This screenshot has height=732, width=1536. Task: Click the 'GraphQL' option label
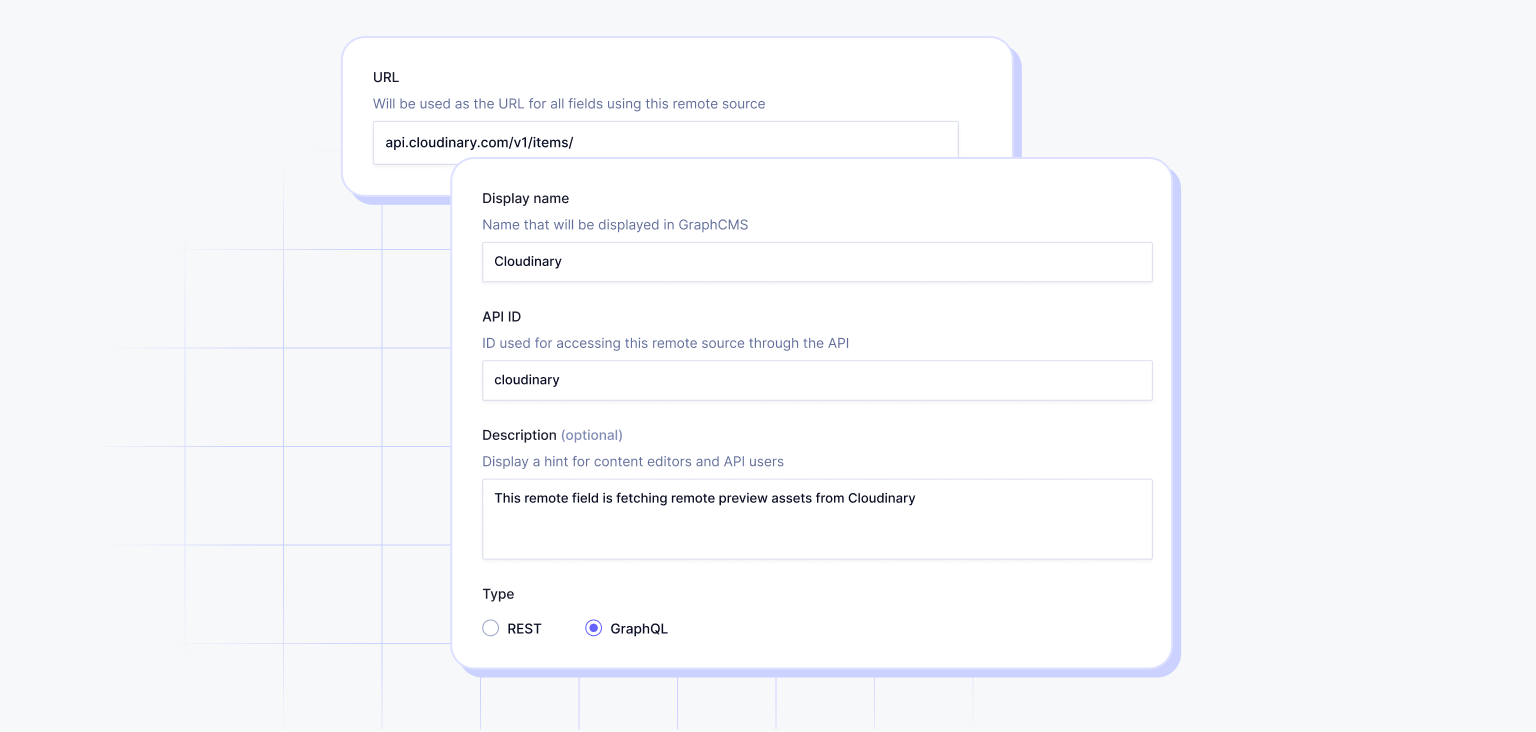(639, 629)
